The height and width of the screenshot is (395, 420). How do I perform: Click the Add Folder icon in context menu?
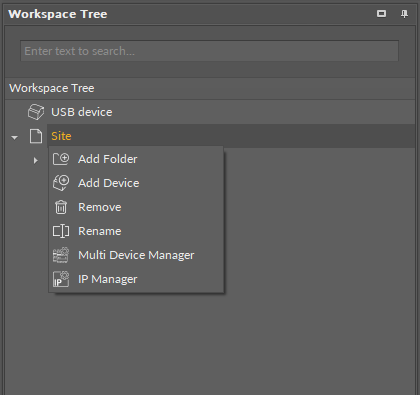[x=61, y=159]
